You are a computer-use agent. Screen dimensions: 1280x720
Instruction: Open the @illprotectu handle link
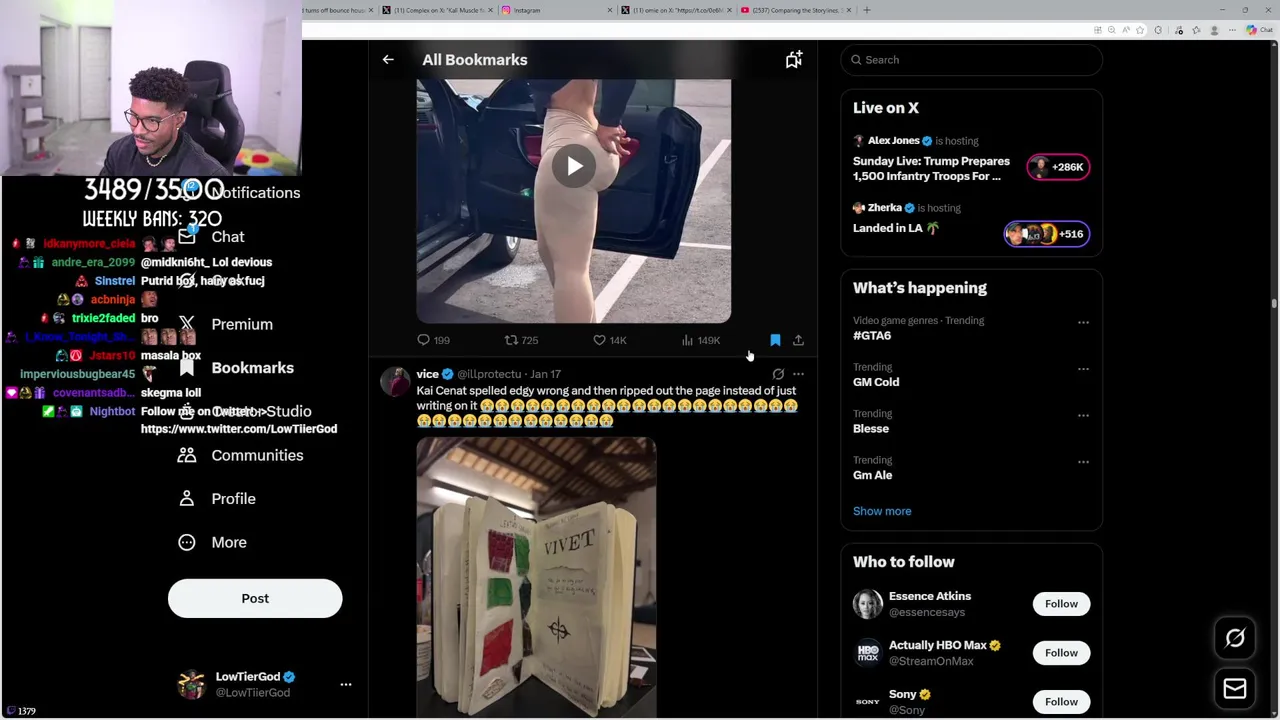click(489, 374)
